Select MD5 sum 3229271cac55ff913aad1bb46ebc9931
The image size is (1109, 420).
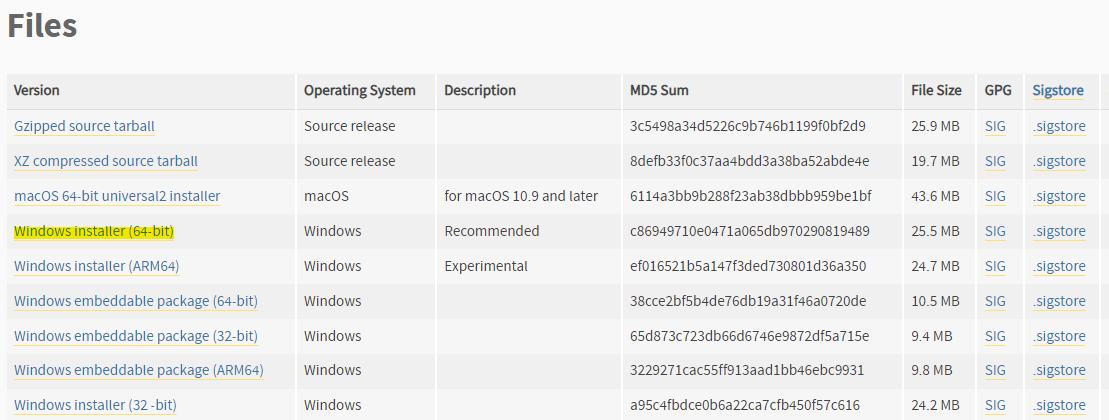[x=747, y=371]
